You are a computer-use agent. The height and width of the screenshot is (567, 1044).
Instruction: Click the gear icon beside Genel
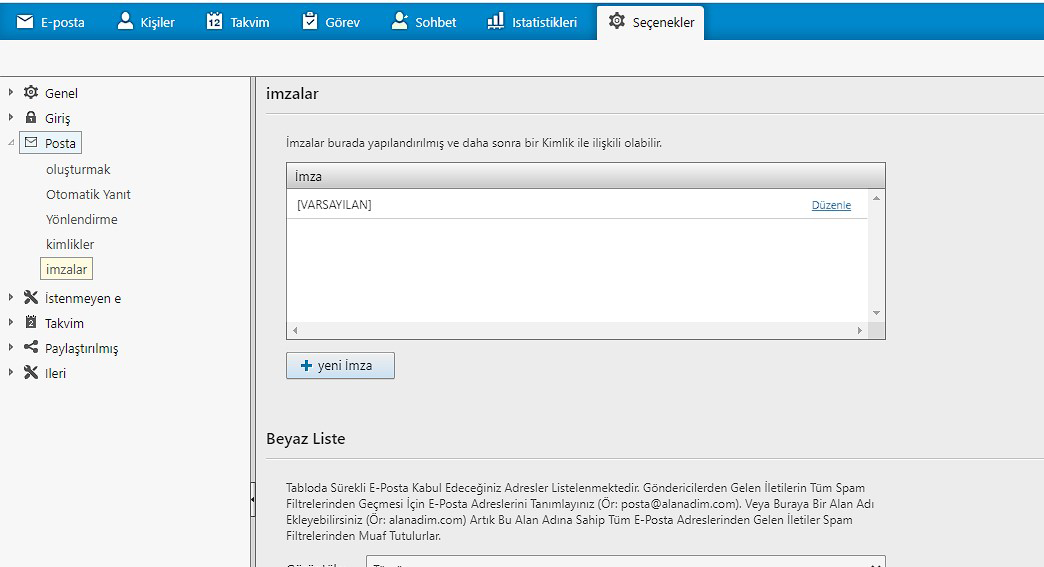coord(31,93)
